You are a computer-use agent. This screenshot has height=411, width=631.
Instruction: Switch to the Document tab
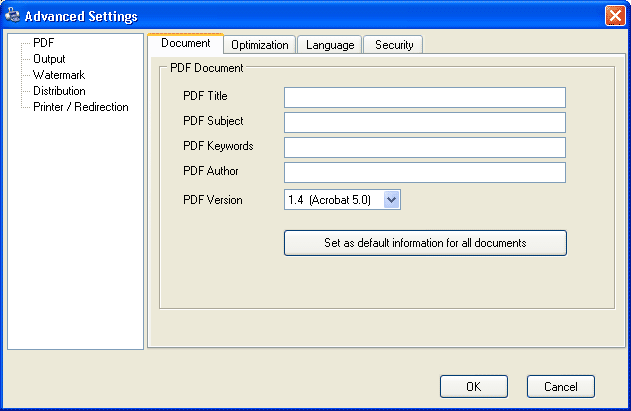pos(186,43)
